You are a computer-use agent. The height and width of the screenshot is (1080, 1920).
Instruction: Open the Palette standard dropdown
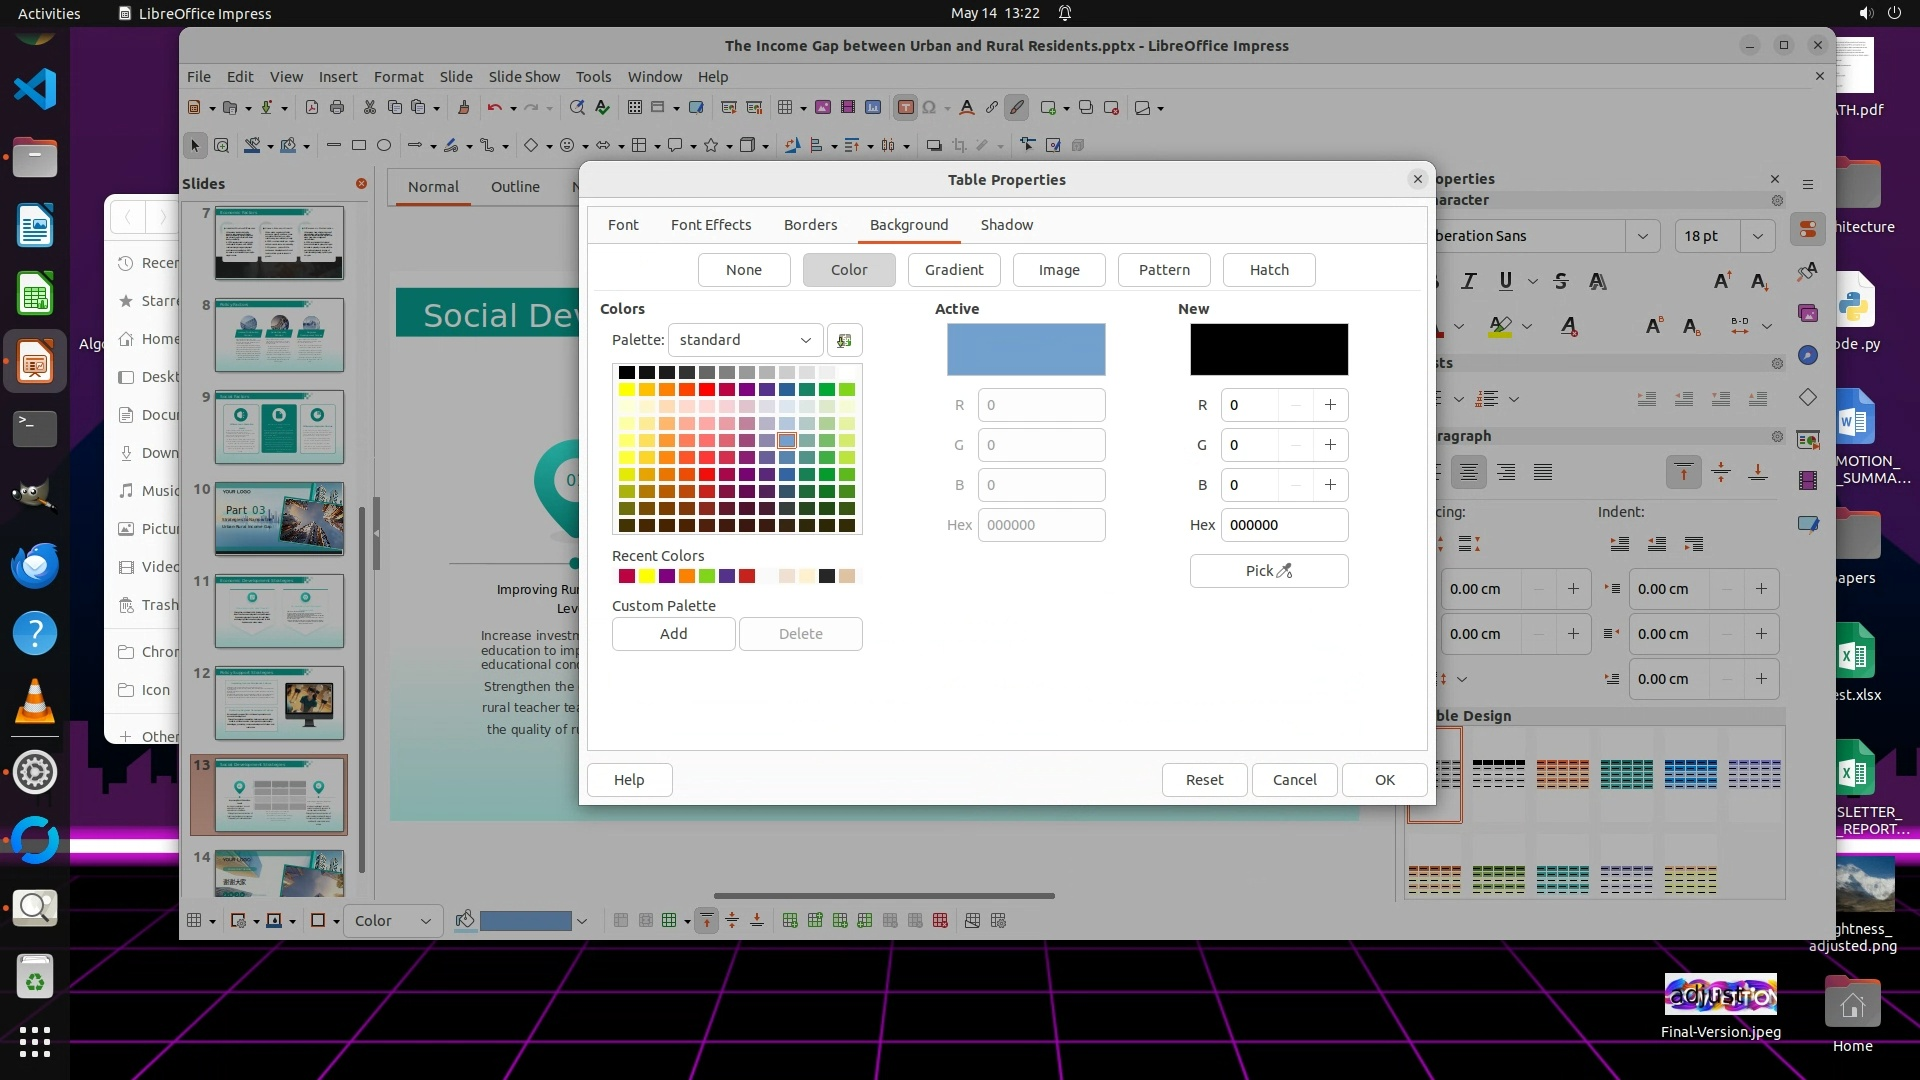(745, 340)
